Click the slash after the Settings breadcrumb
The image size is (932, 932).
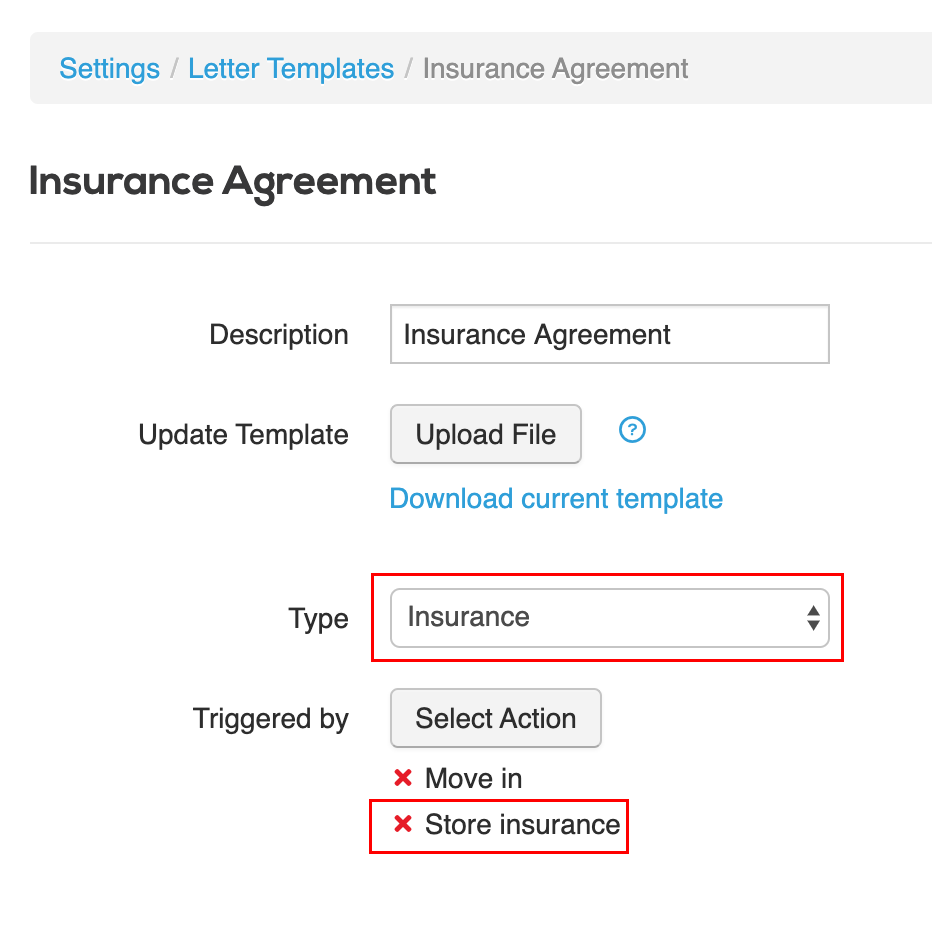pos(174,68)
